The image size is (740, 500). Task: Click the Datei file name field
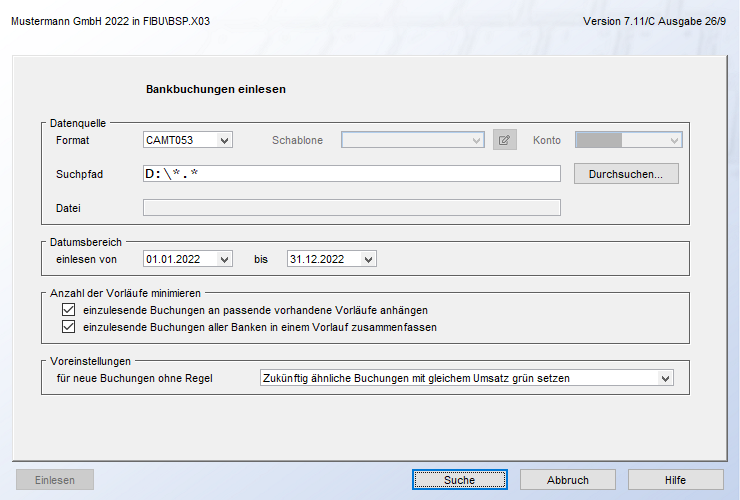pyautogui.click(x=352, y=208)
